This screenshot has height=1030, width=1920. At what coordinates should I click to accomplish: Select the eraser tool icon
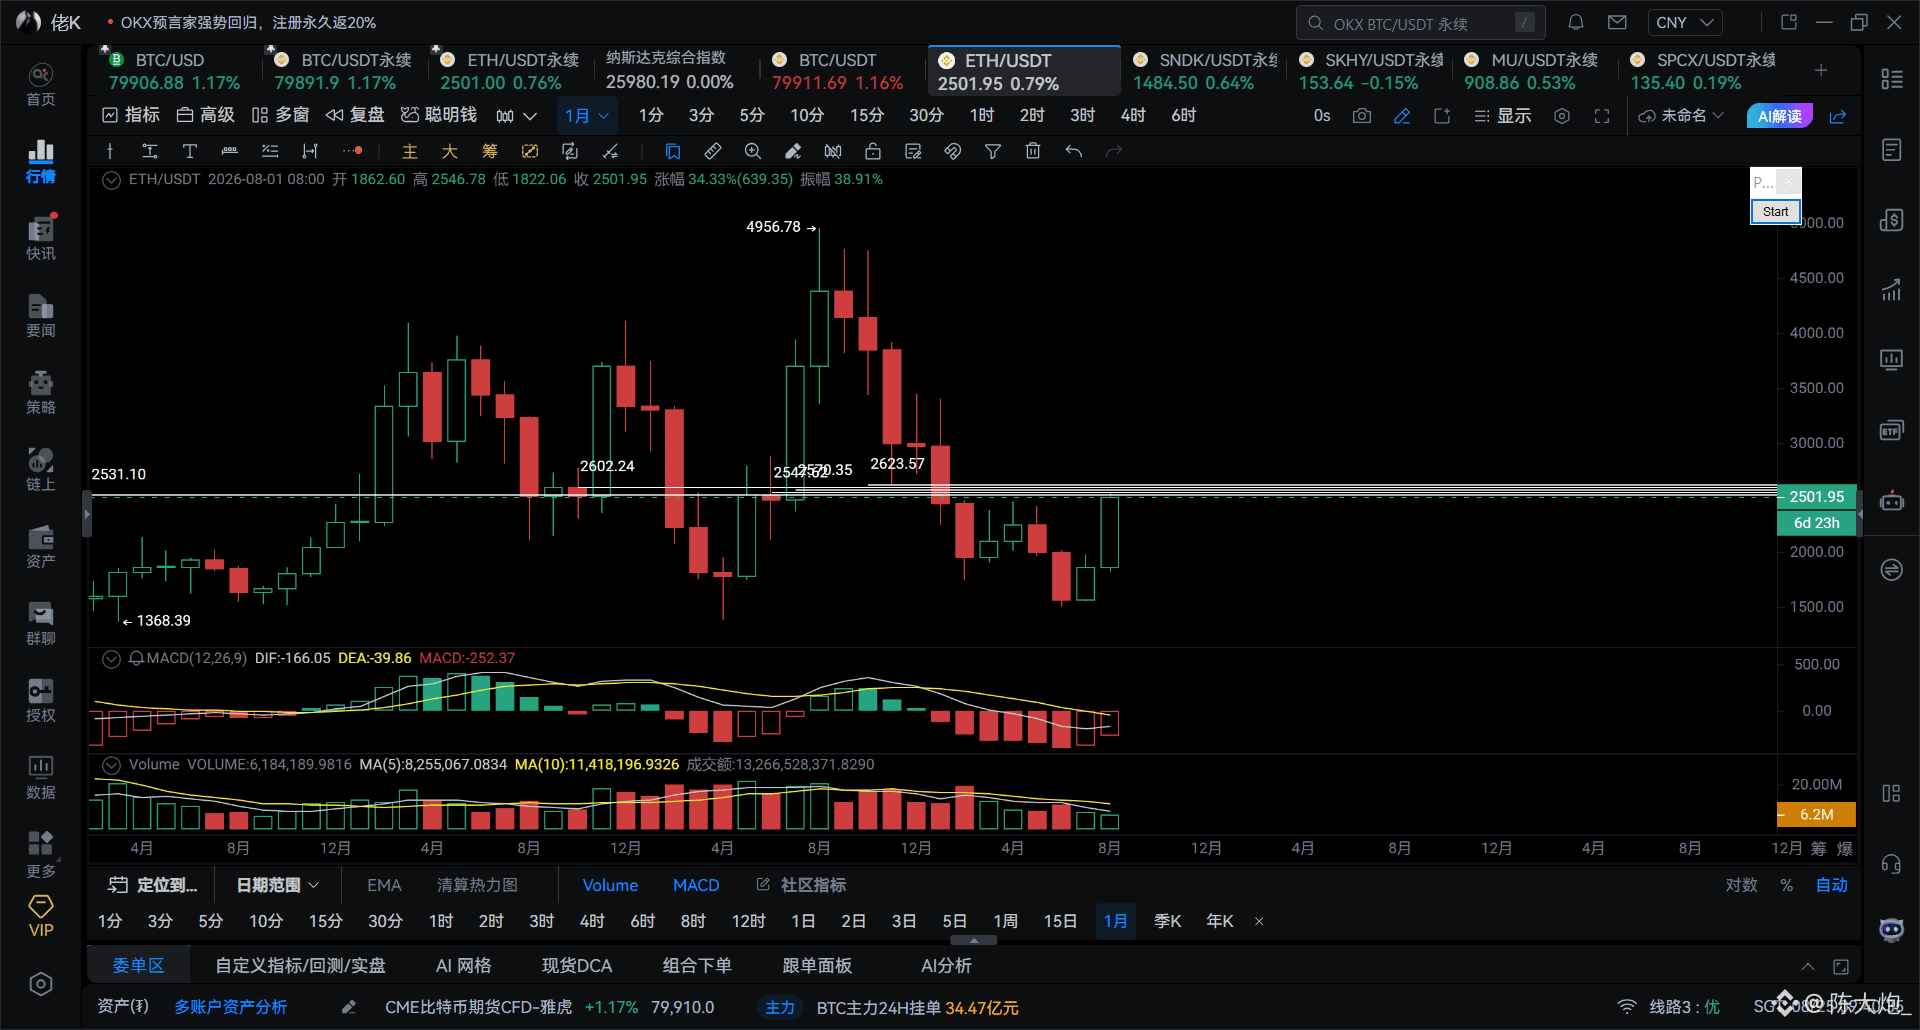click(x=792, y=151)
